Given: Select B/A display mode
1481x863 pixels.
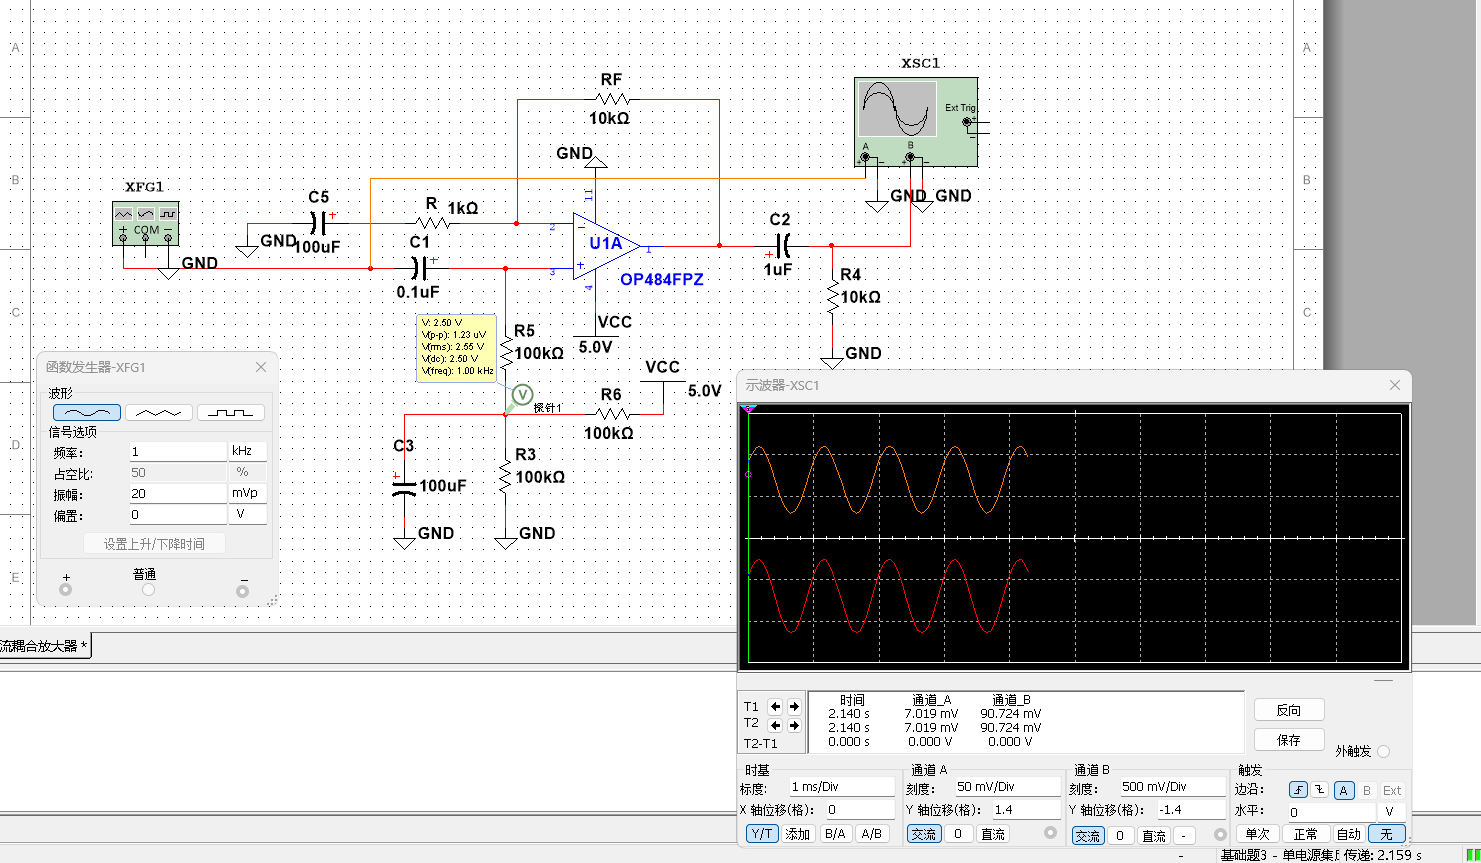Looking at the screenshot, I should (x=835, y=834).
